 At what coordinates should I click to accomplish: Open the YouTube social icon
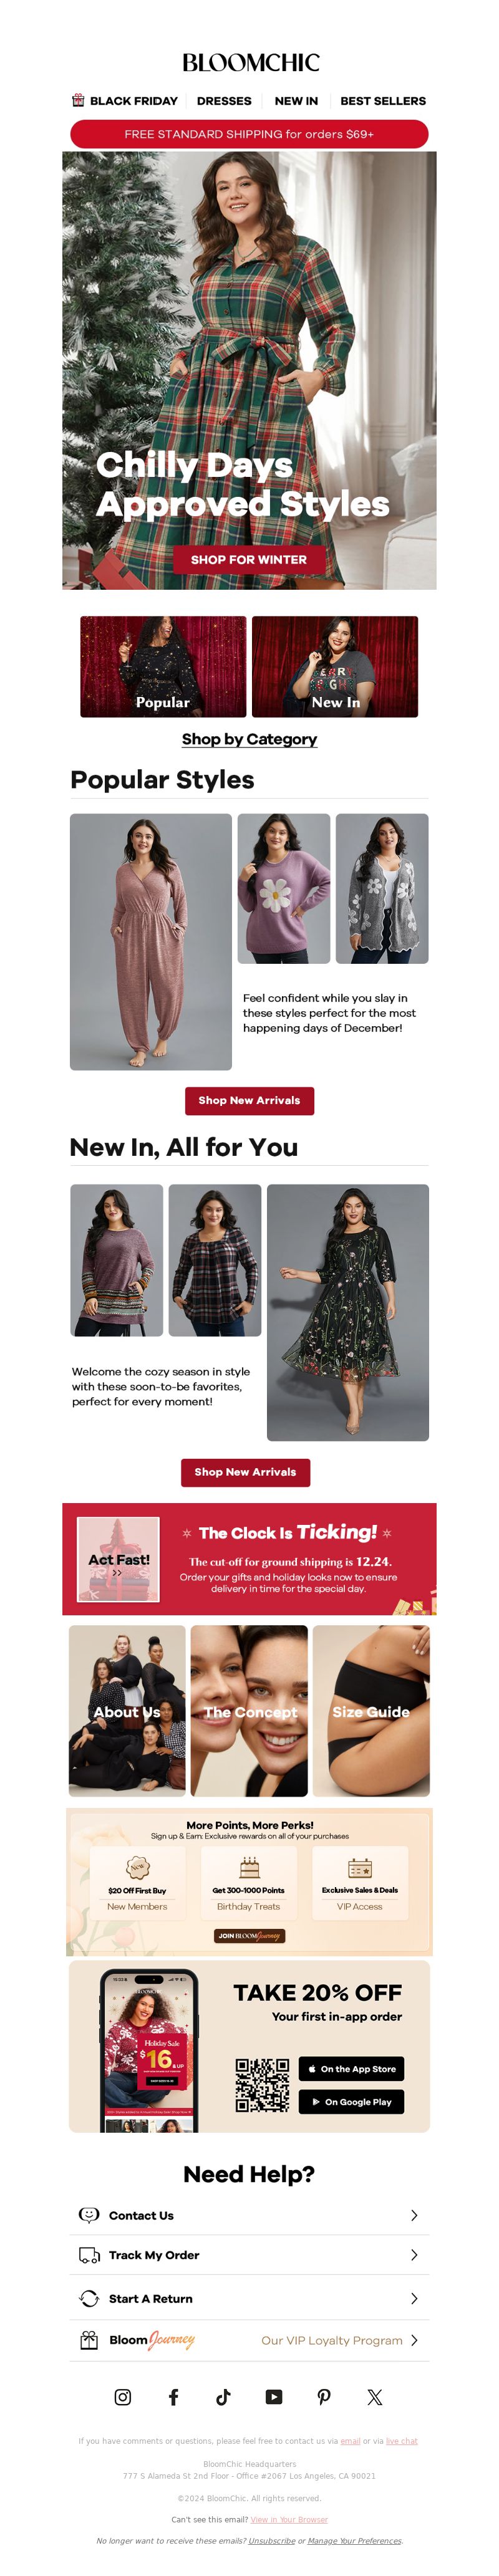(x=274, y=2397)
